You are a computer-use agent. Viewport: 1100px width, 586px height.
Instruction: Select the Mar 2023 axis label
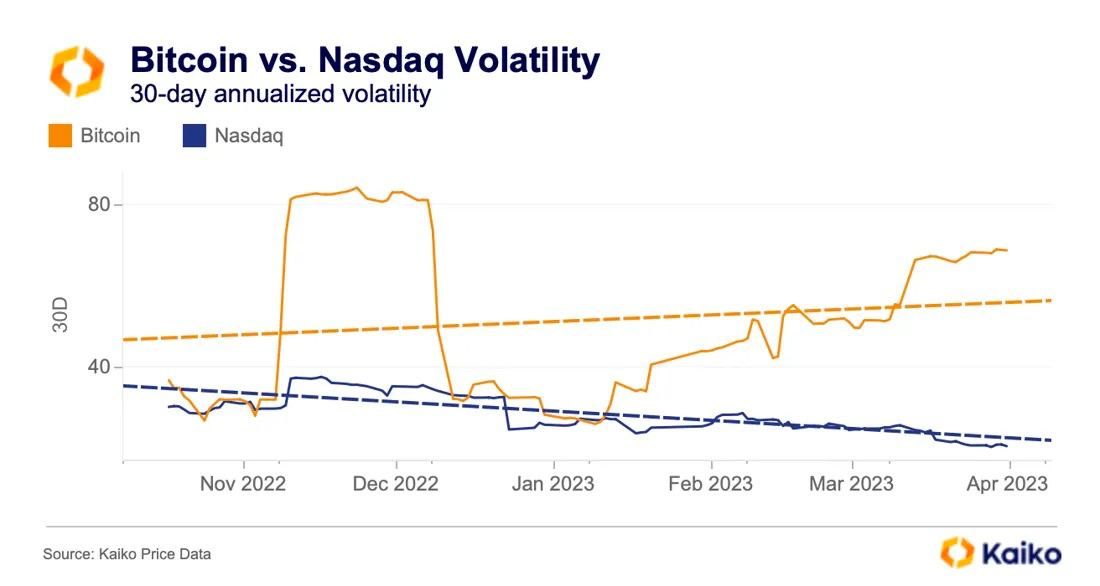[x=851, y=484]
